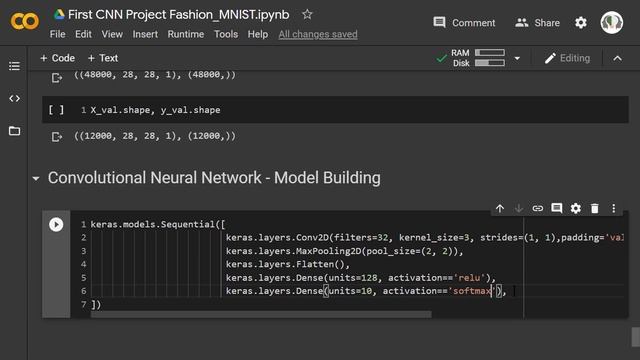The image size is (640, 360).
Task: Run the keras Sequential model cell
Action: (x=56, y=224)
